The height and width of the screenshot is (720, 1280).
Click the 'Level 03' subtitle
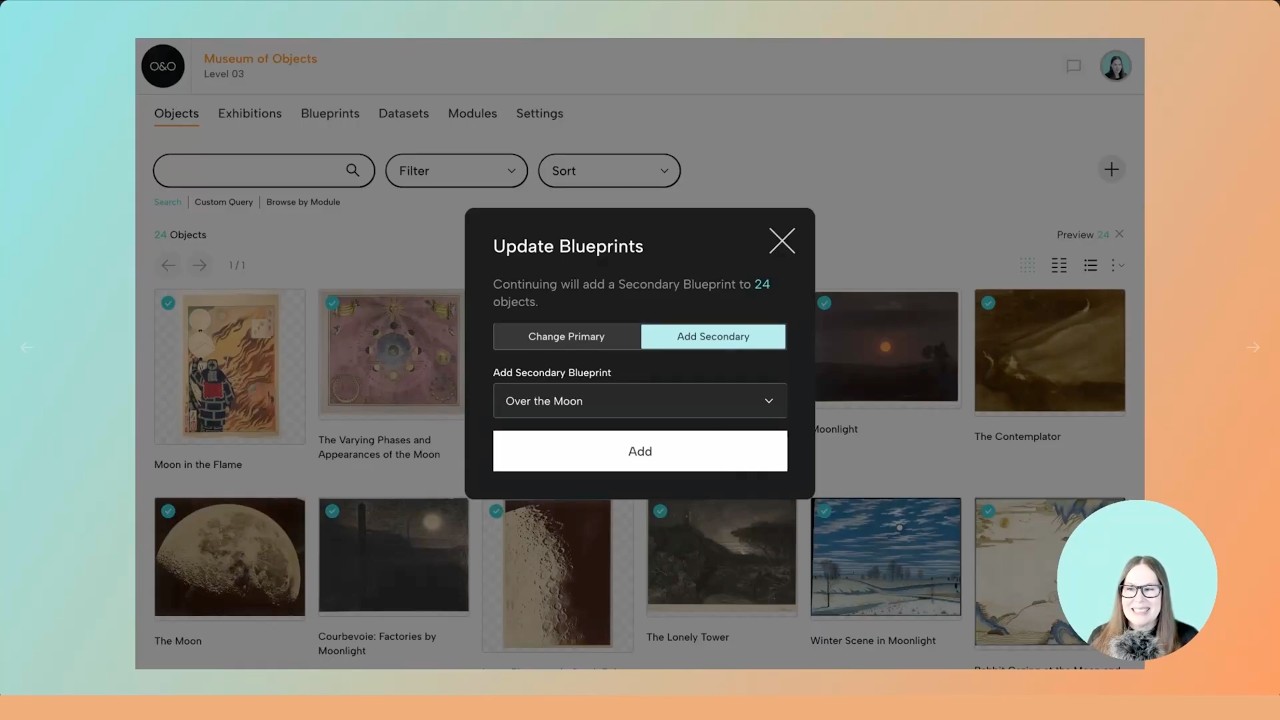pos(224,74)
